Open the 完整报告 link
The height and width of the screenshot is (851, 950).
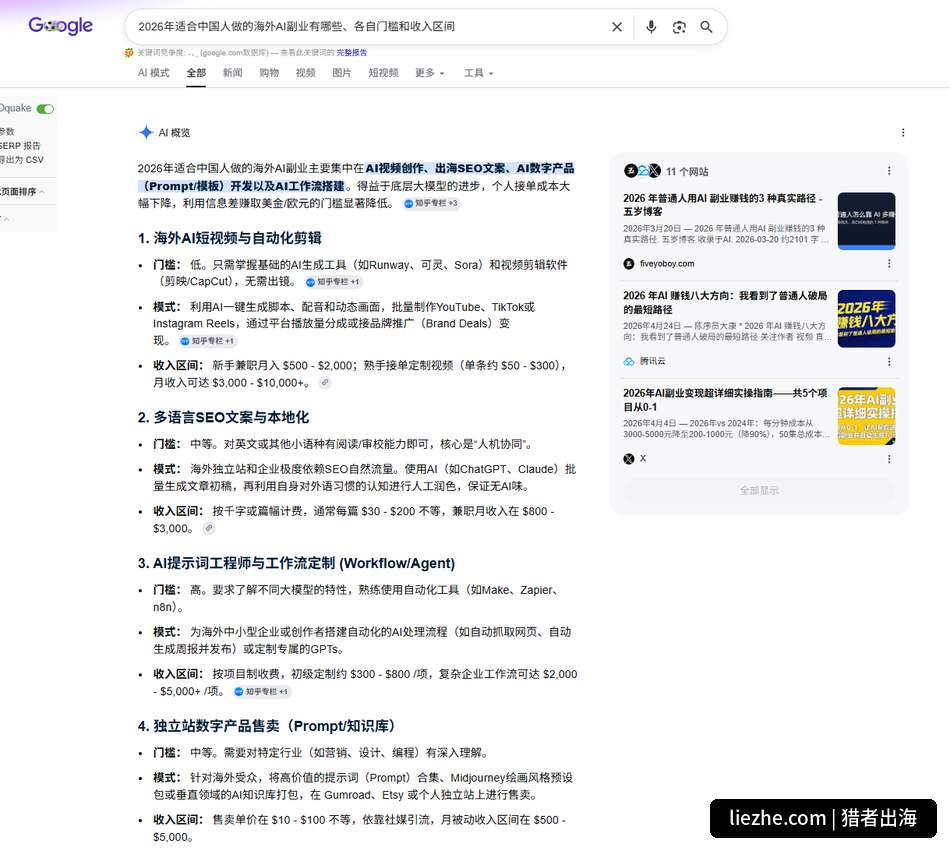click(x=351, y=53)
